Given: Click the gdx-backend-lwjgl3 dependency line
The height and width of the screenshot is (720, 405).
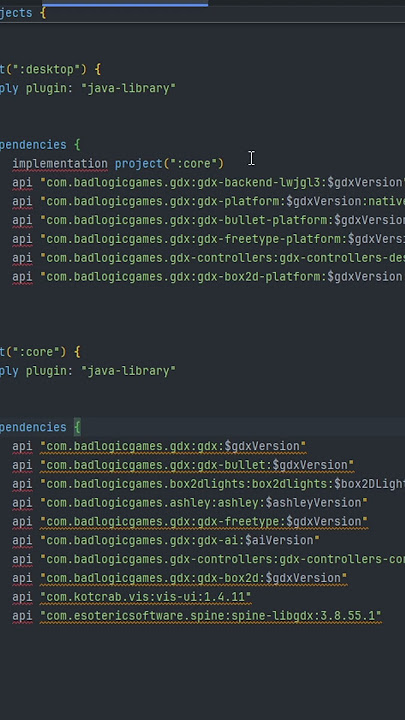Looking at the screenshot, I should 208,182.
